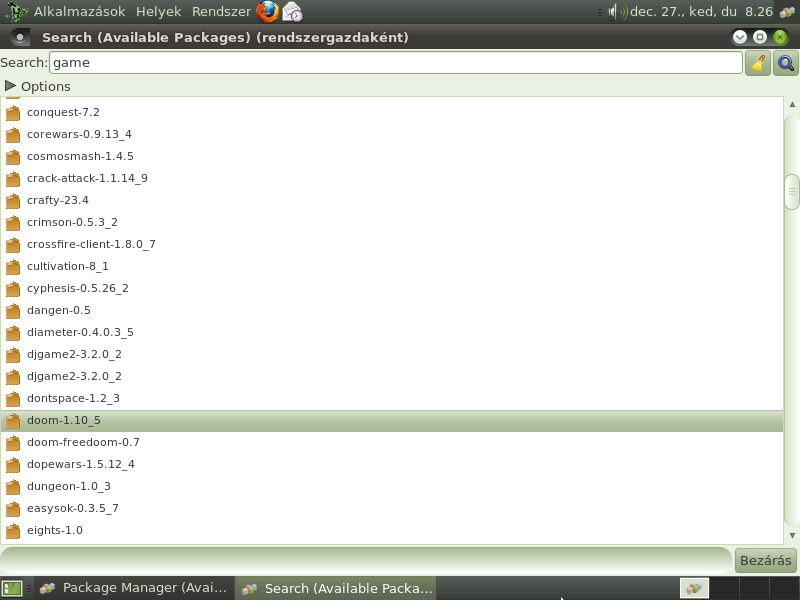This screenshot has width=800, height=600.
Task: Click package icon beside easysok-0.3.5_7
Action: pyautogui.click(x=13, y=508)
